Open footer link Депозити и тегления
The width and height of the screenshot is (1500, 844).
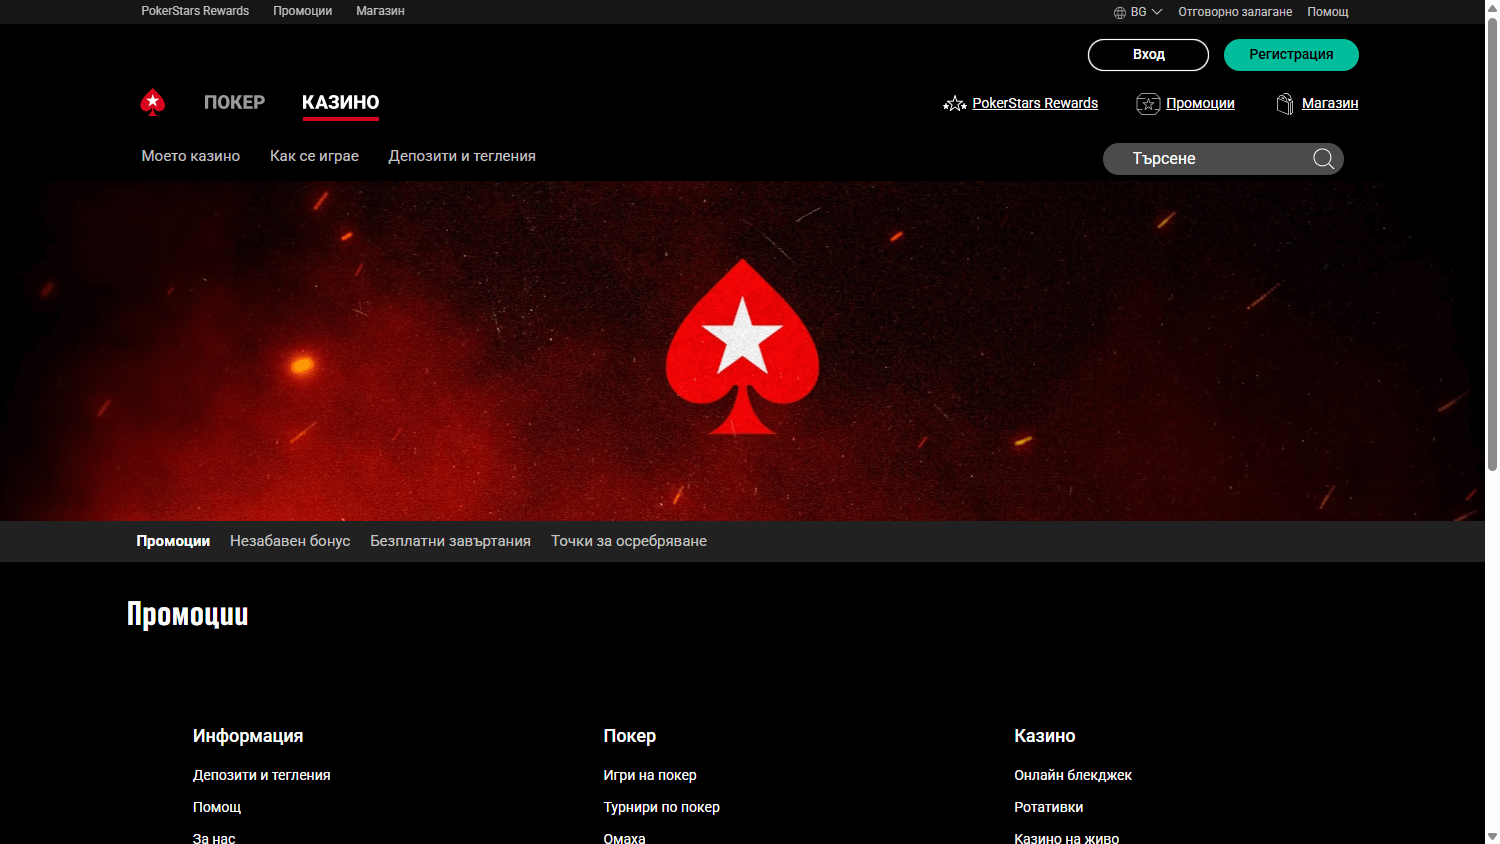click(261, 775)
